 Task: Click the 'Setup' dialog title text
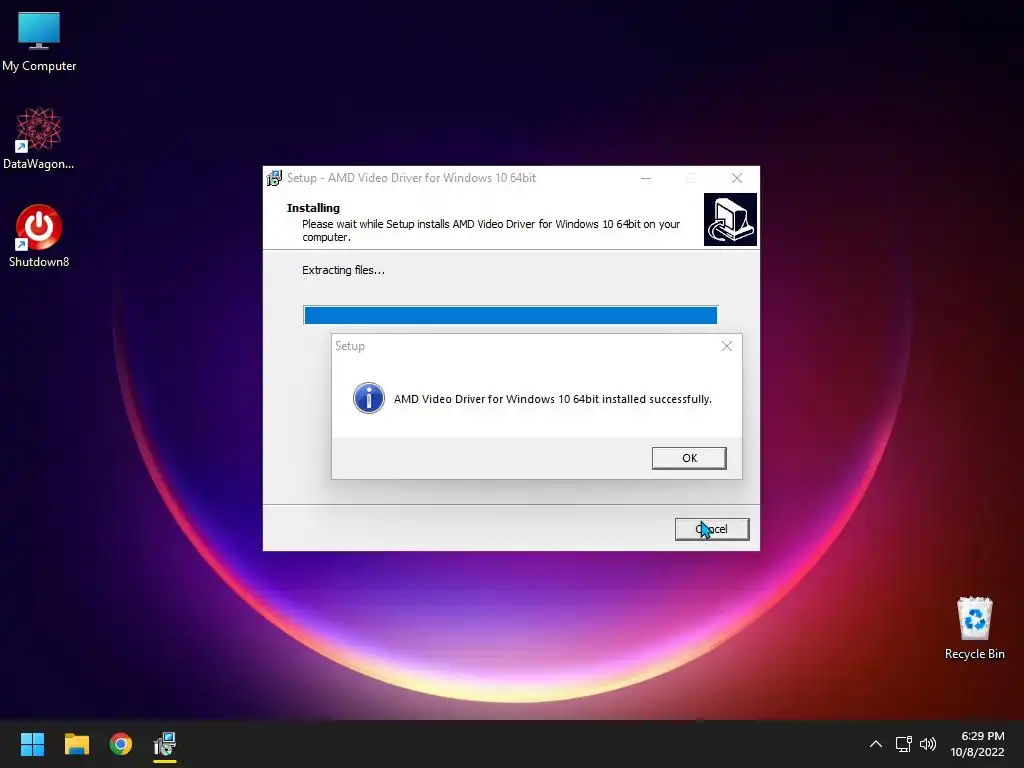point(350,346)
